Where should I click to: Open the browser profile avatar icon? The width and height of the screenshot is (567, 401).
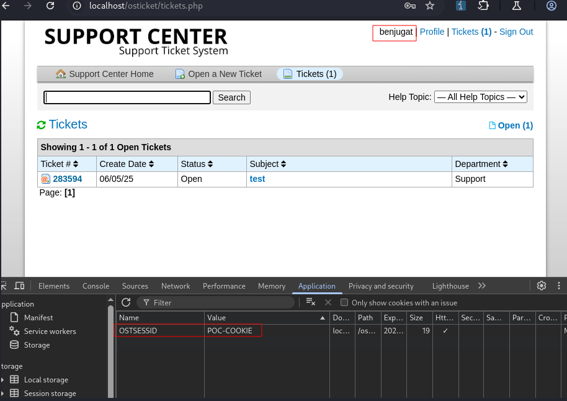551,6
